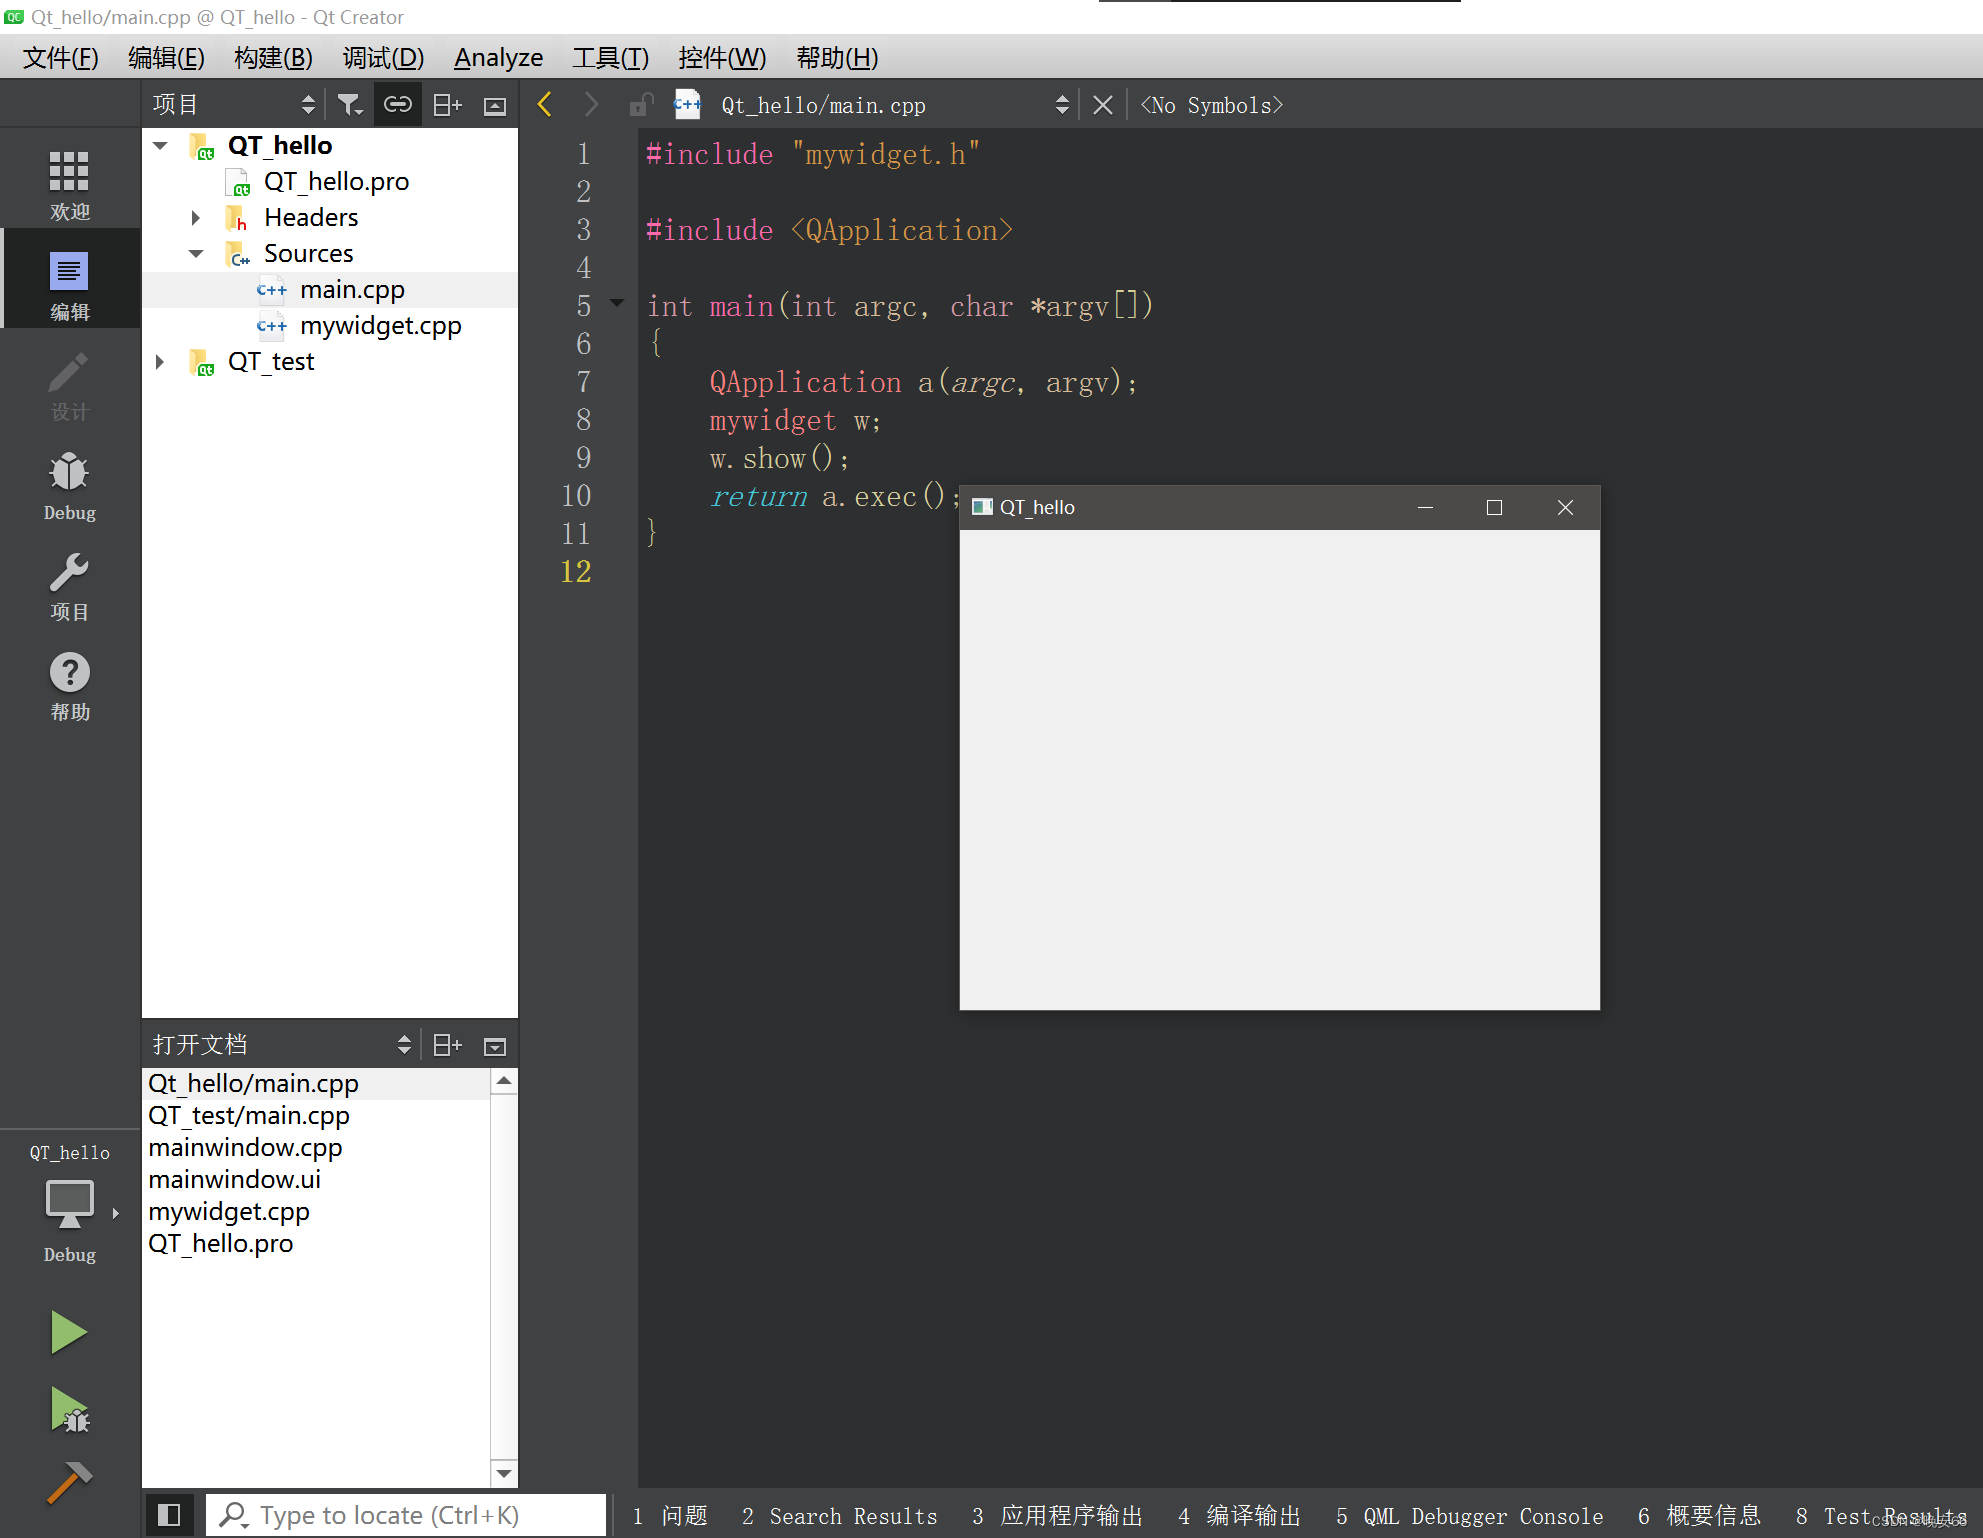Fold the main function at line 5
Screen dimensions: 1983x1538
(x=617, y=303)
